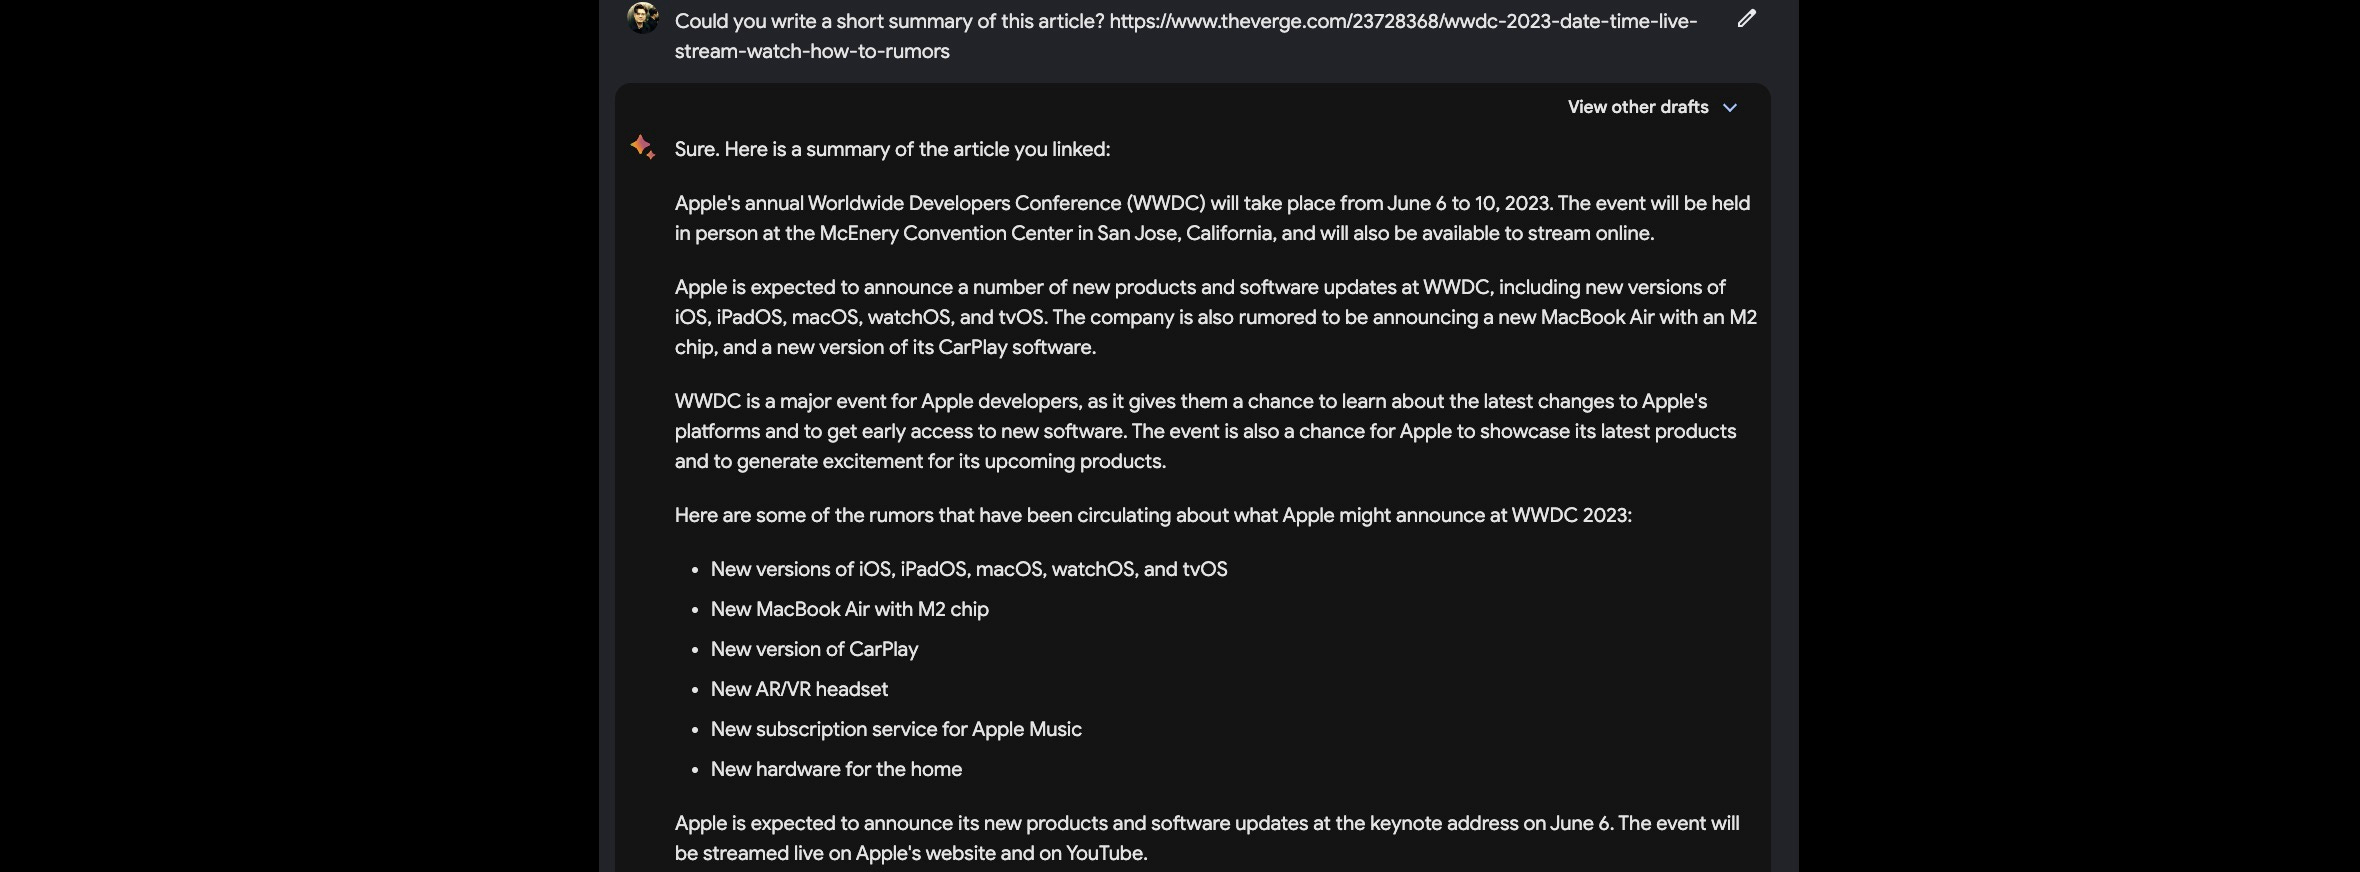Click bullet 'New versions of iOS, iPadOS'

point(969,569)
